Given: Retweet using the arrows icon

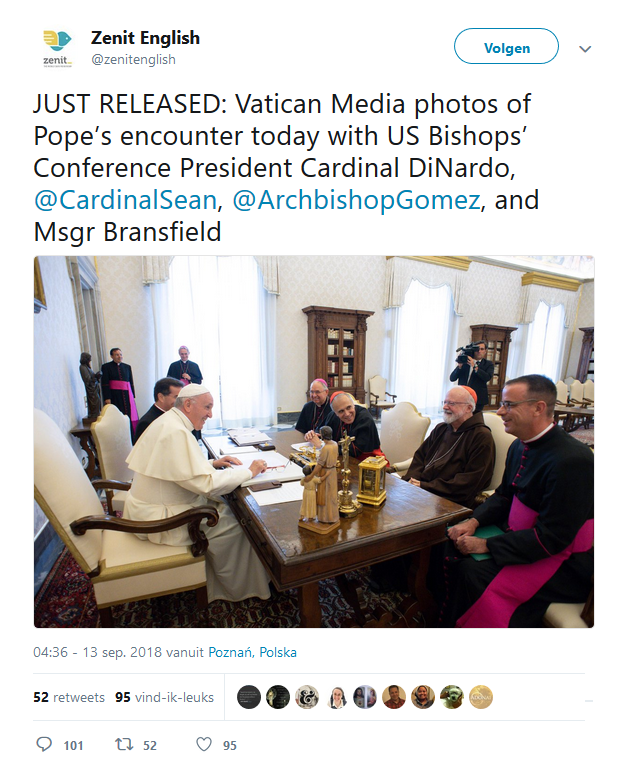Looking at the screenshot, I should (x=126, y=745).
